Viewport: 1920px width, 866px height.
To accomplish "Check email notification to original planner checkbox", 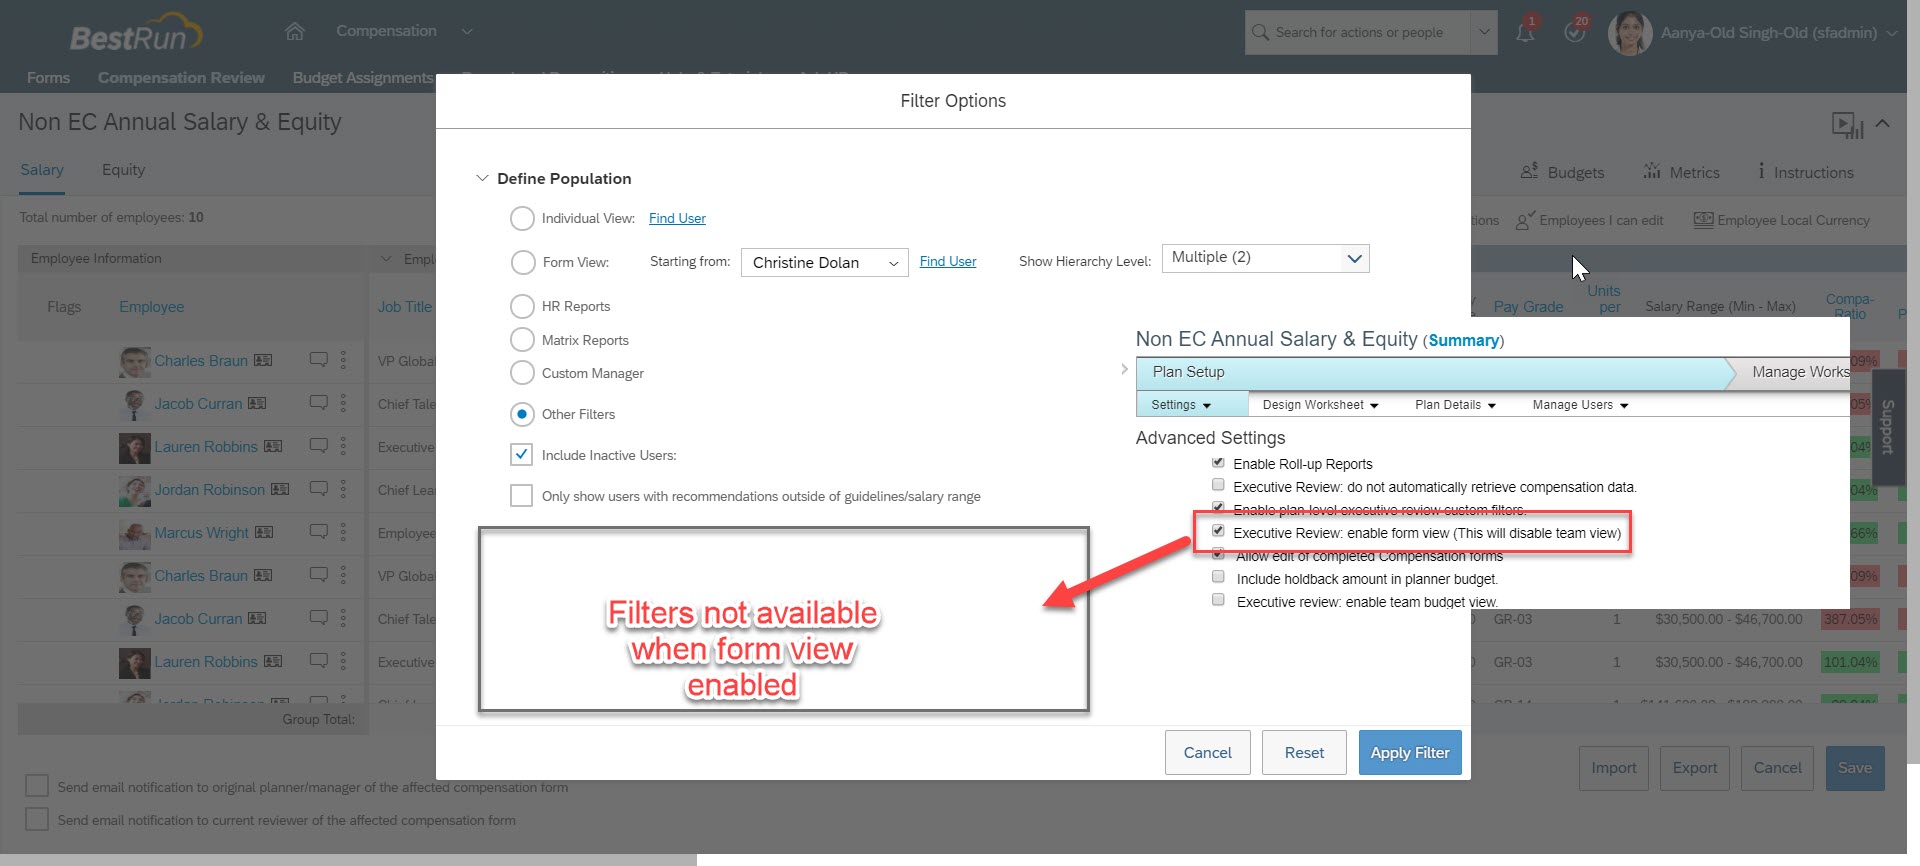I will 37,786.
